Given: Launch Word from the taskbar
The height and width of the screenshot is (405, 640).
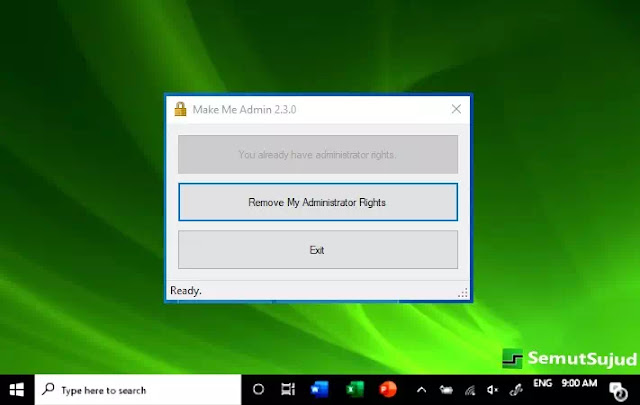Looking at the screenshot, I should [319, 389].
